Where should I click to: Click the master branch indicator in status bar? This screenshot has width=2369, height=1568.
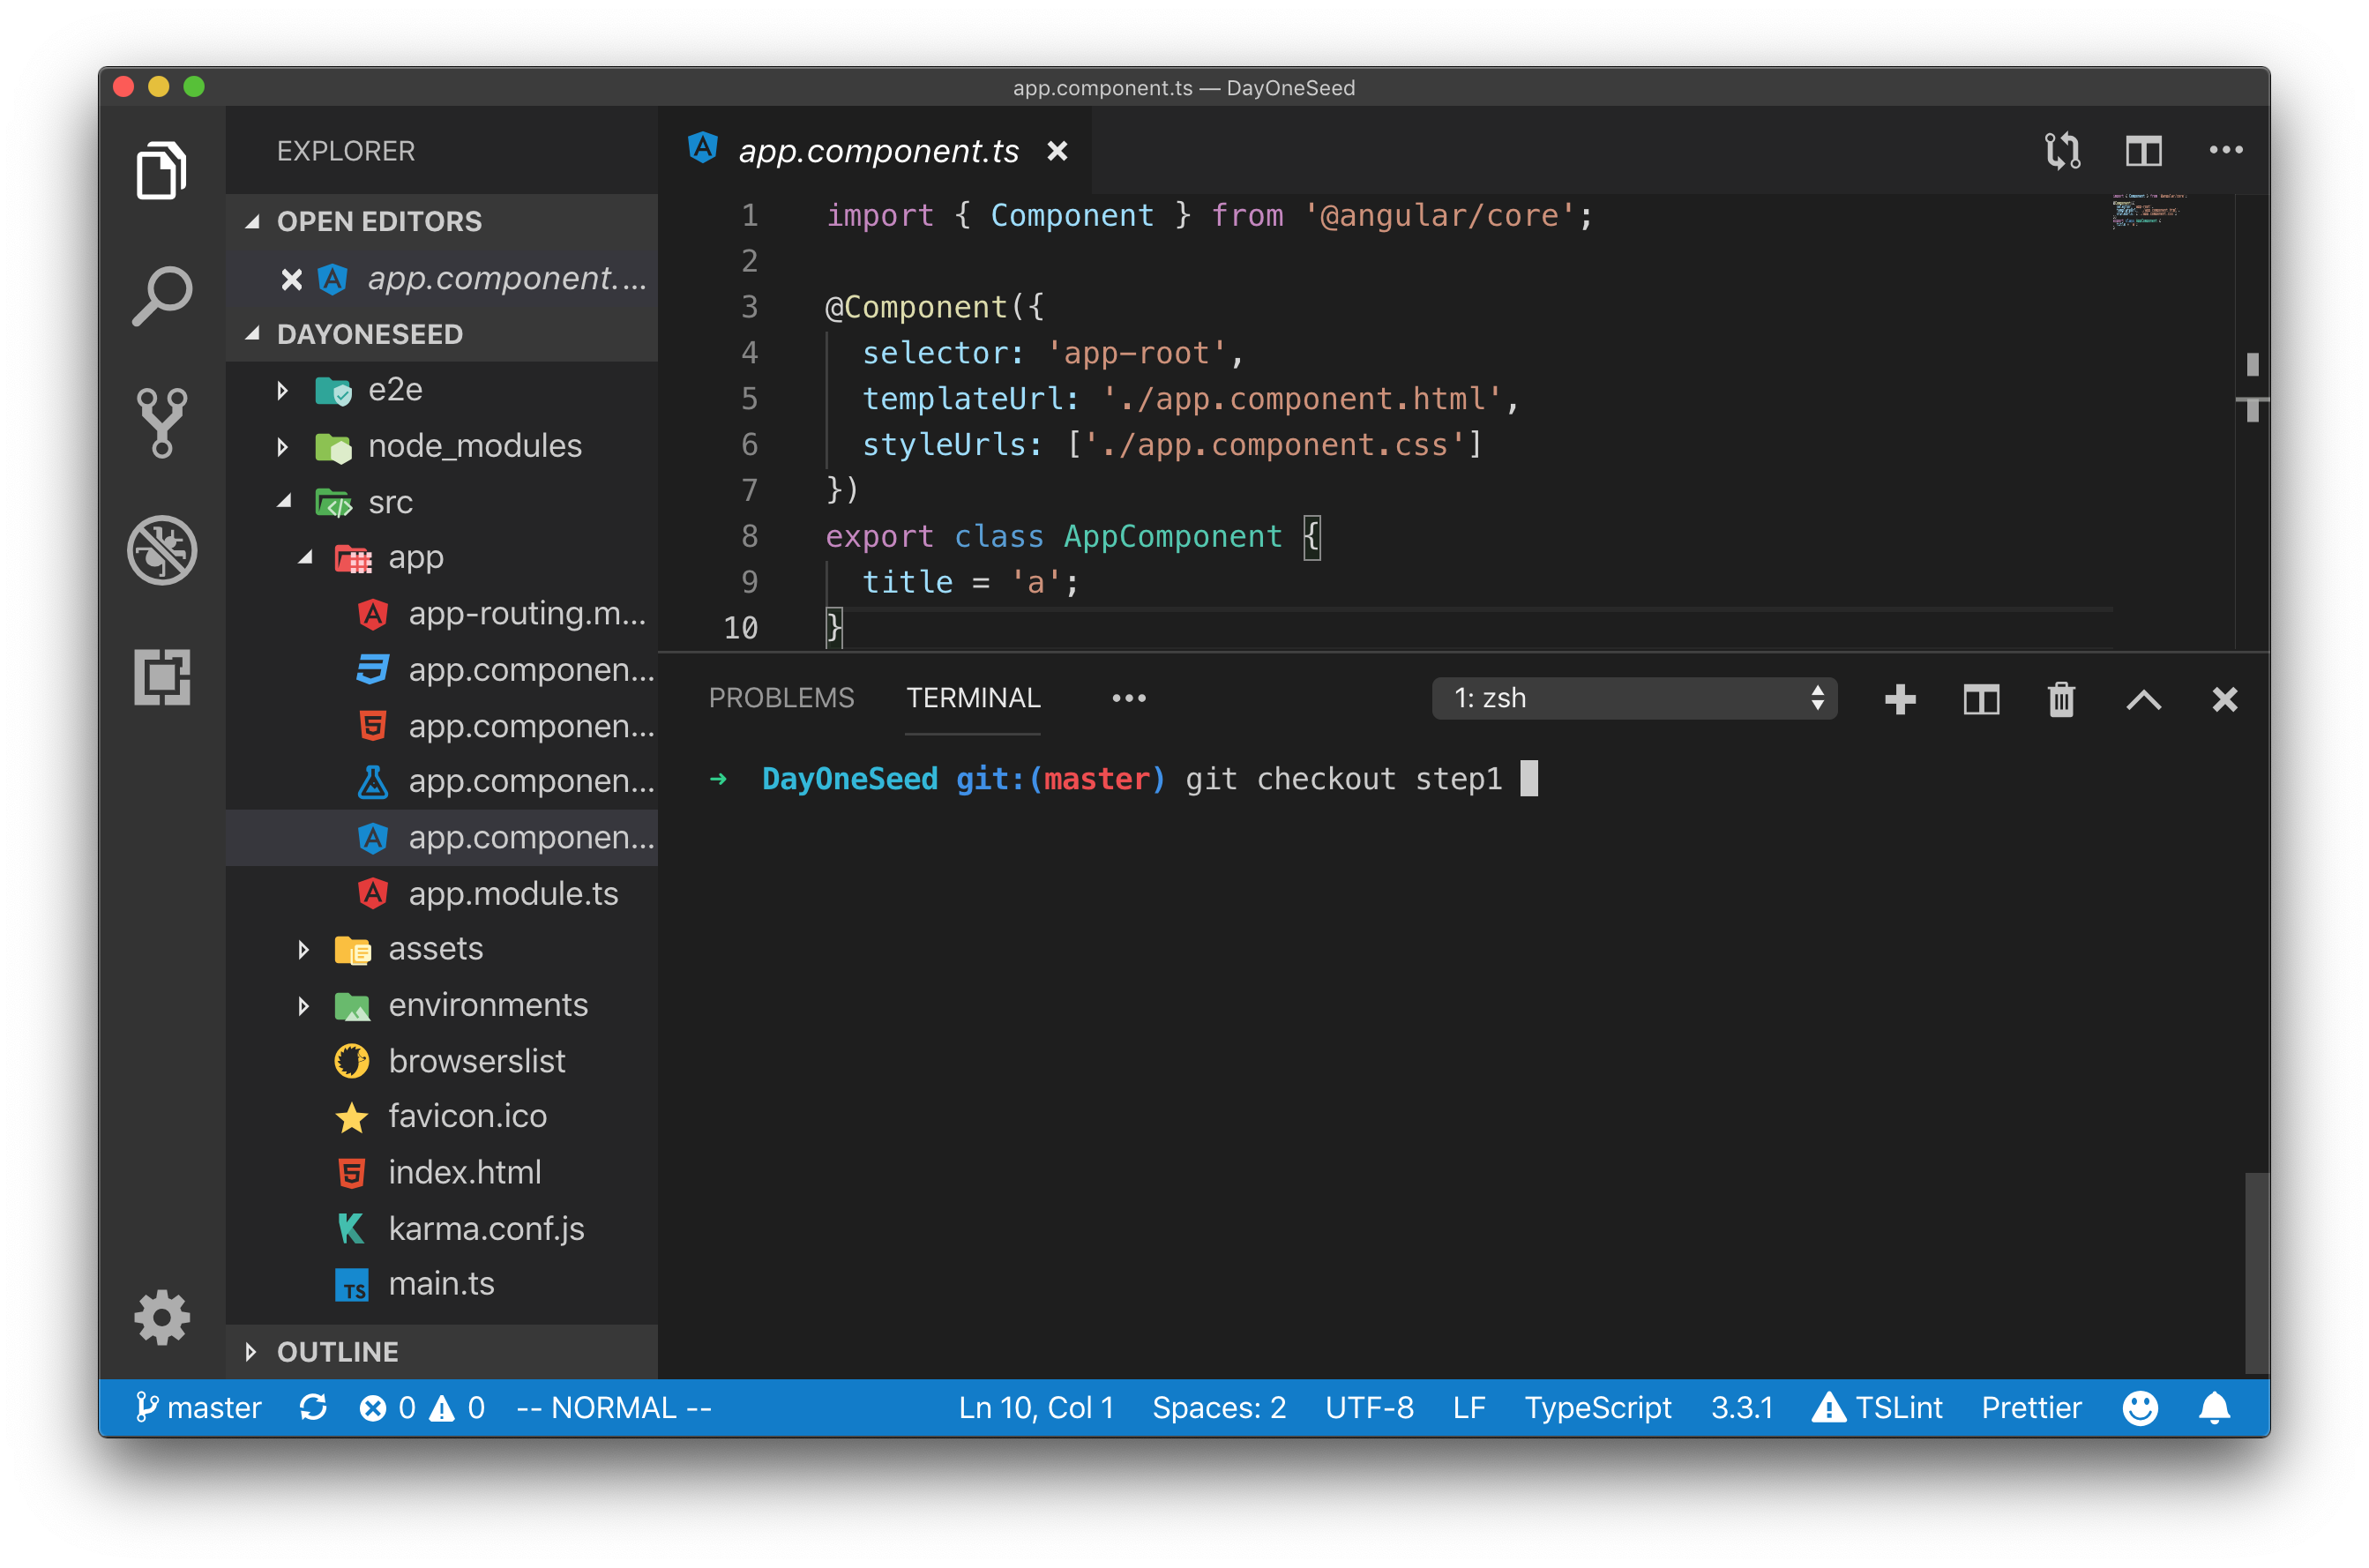pos(198,1408)
